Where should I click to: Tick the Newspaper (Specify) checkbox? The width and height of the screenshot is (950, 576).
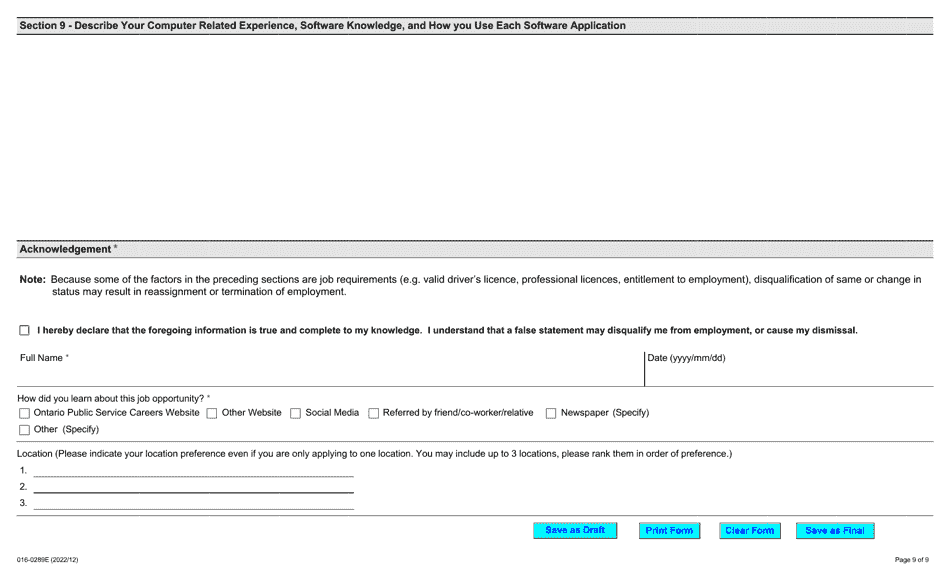coord(551,412)
